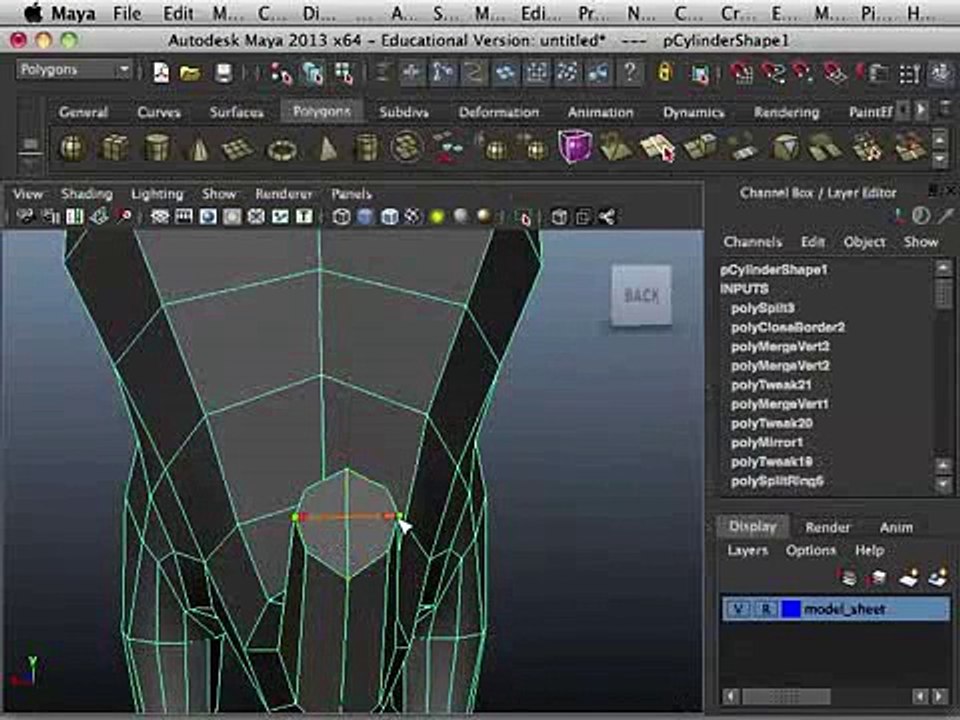The image size is (960, 720).
Task: Open the Apple menu
Action: (x=32, y=12)
